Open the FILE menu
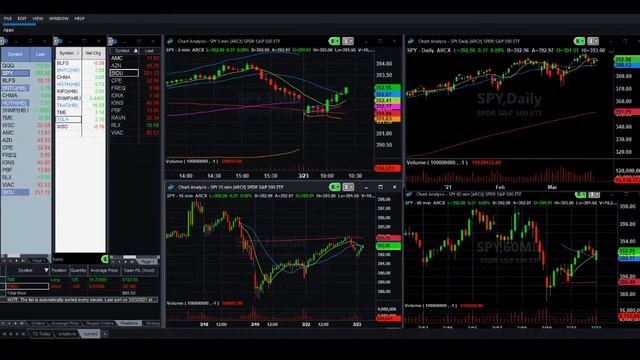 tap(7, 18)
